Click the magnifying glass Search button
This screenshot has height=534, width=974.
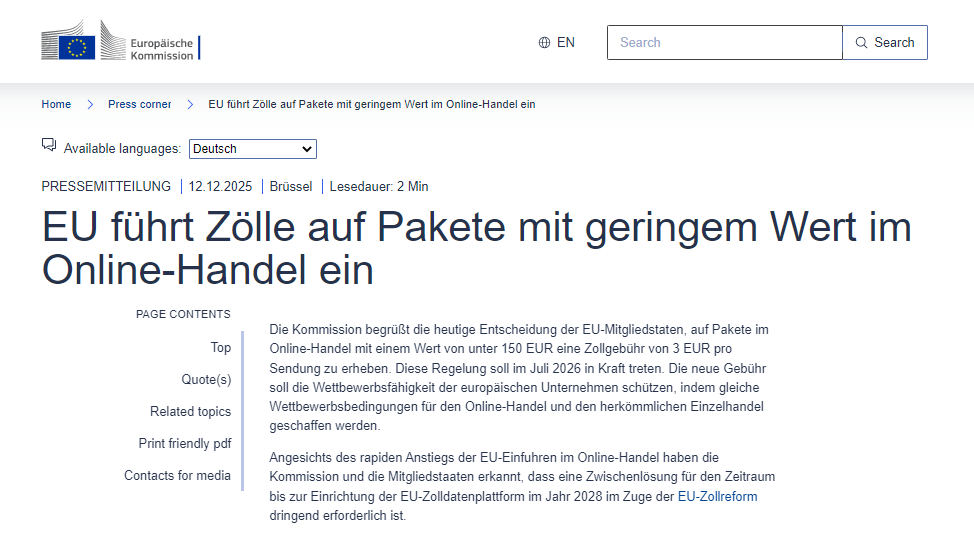(885, 43)
